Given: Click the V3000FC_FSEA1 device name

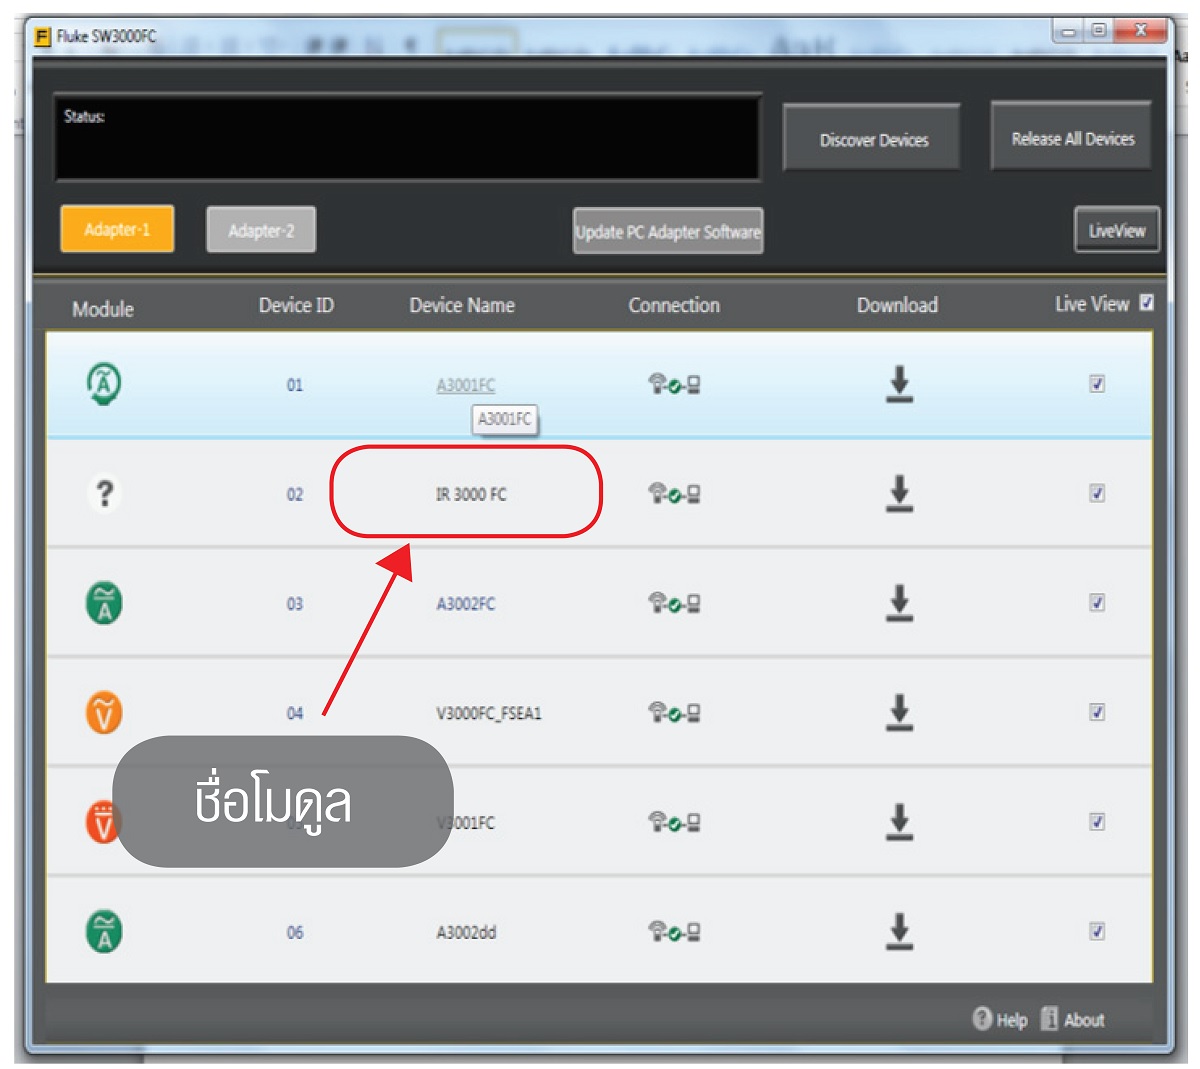Looking at the screenshot, I should click(489, 713).
